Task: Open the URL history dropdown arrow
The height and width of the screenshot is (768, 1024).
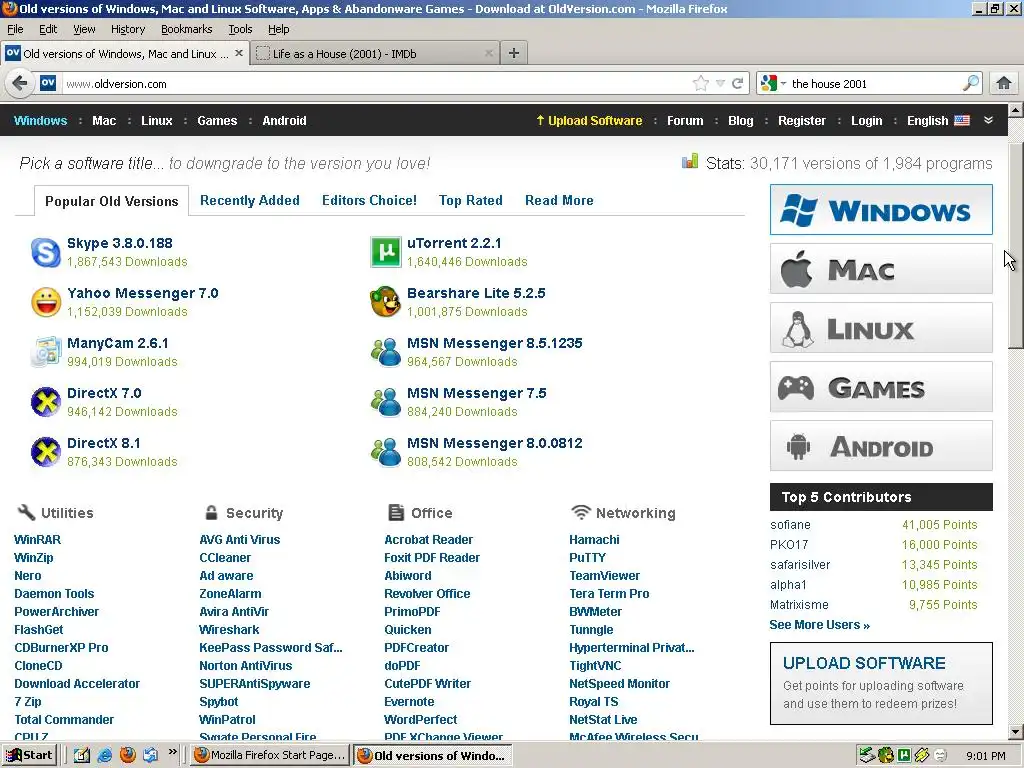Action: coord(720,84)
